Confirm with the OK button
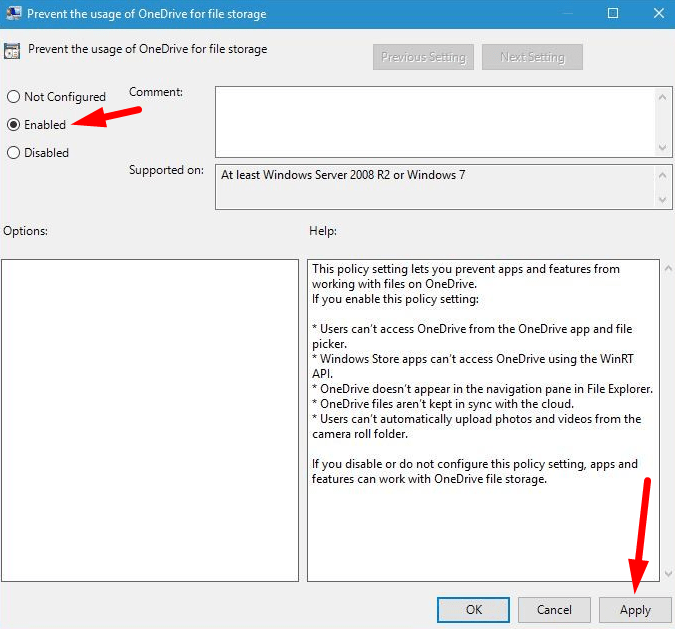 pos(473,610)
